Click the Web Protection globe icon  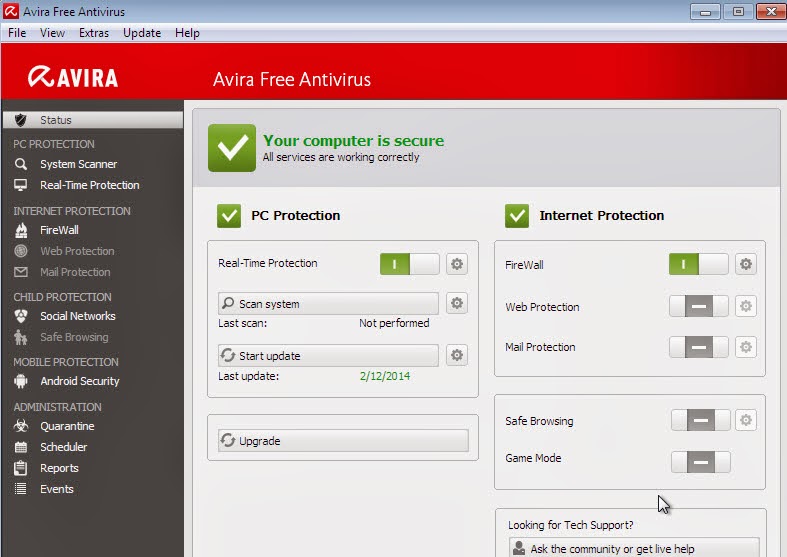coord(21,251)
